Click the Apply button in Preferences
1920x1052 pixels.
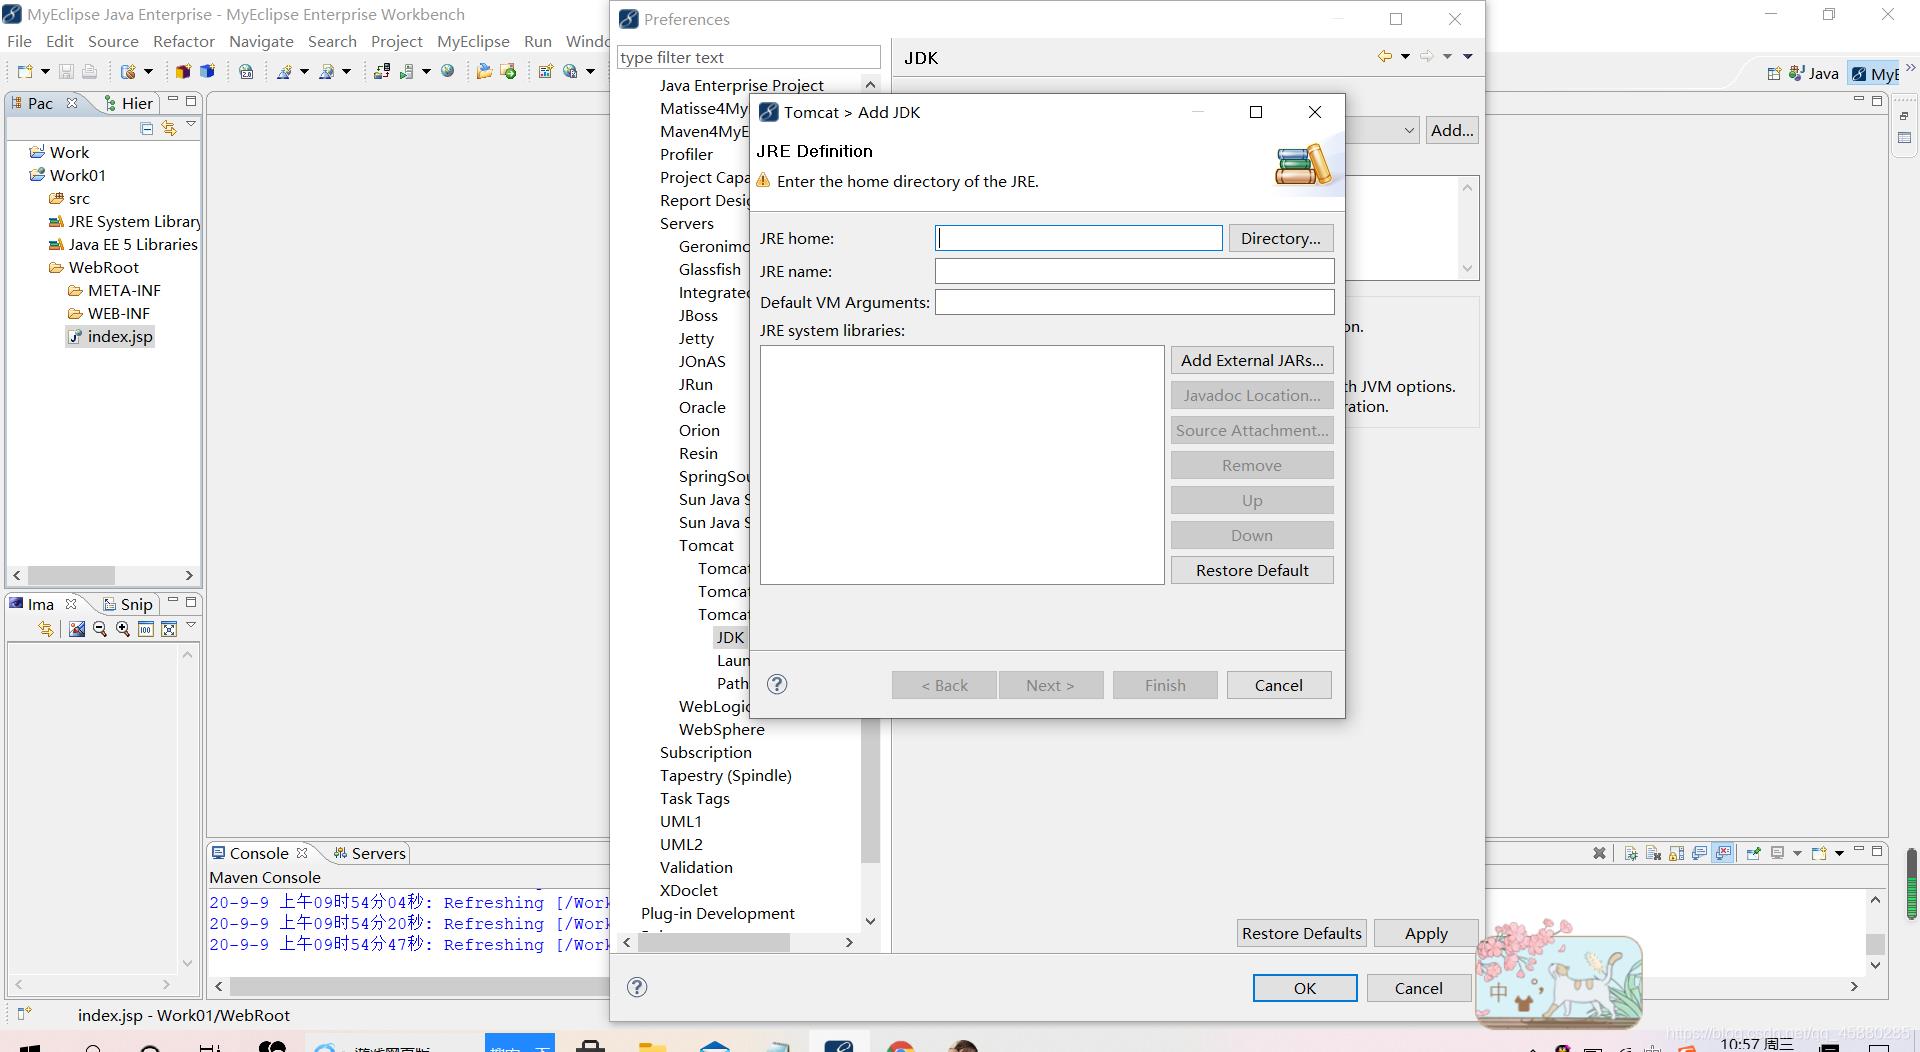click(x=1426, y=933)
